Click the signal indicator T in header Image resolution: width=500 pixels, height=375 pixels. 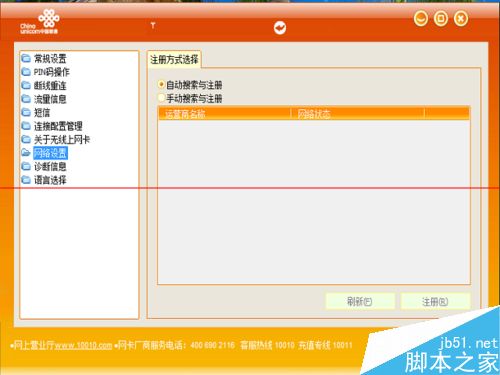point(153,25)
